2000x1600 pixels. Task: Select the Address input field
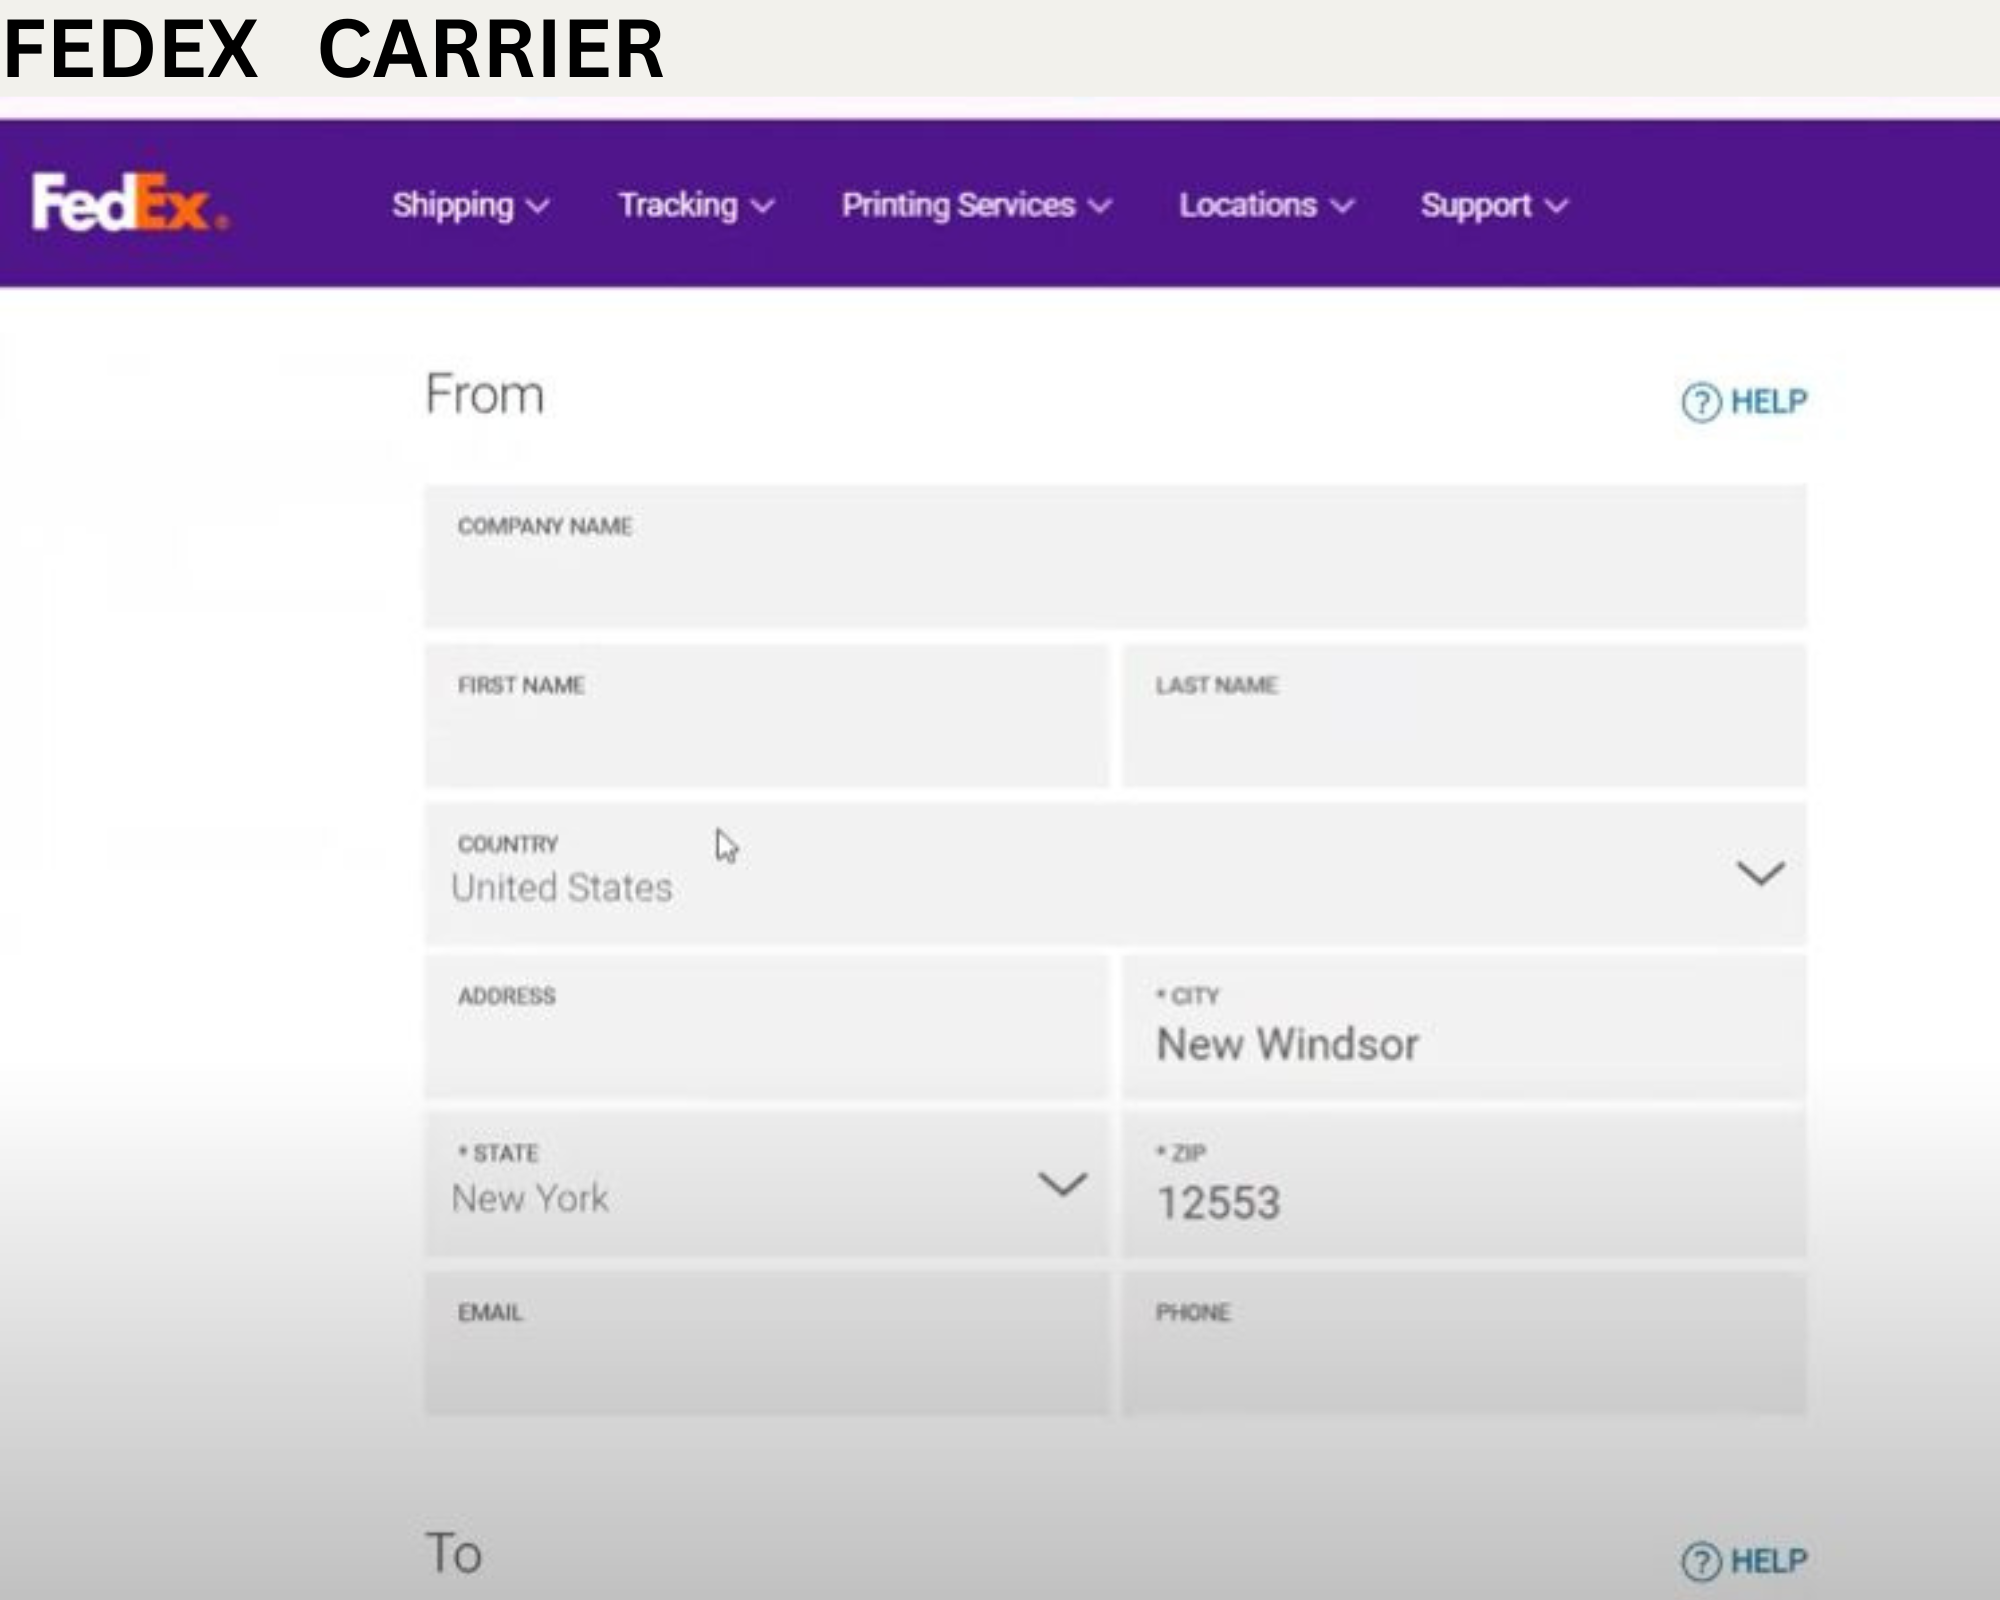pyautogui.click(x=766, y=1027)
